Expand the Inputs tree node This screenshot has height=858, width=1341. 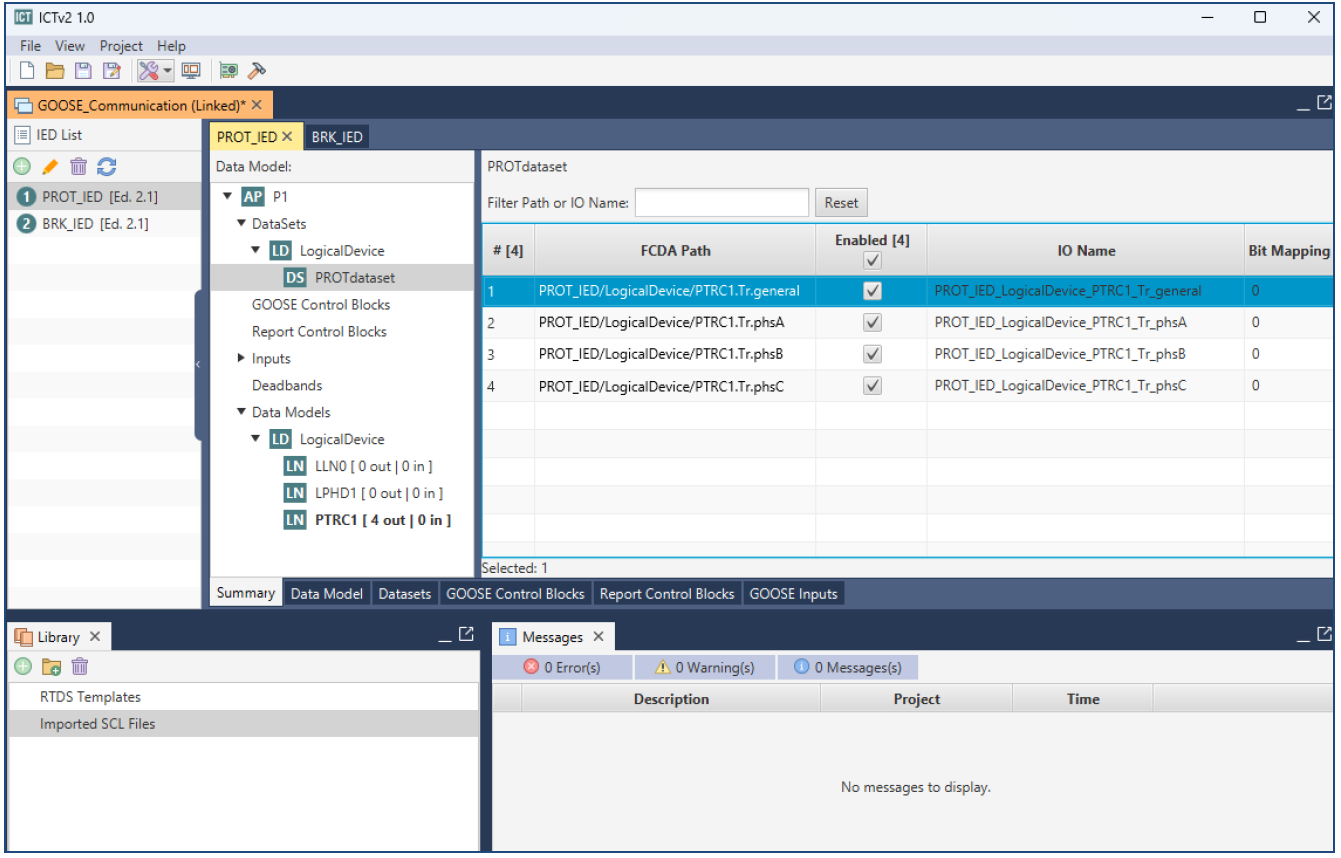point(242,358)
